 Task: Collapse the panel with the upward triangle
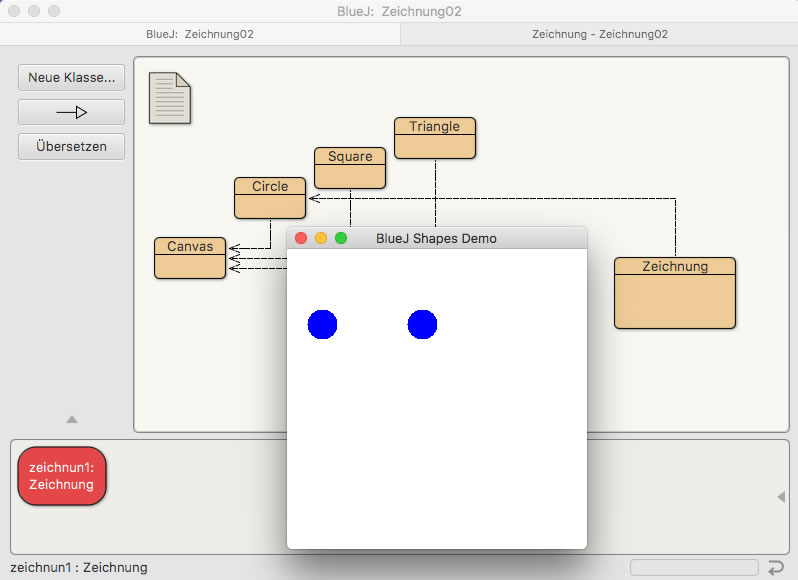click(x=71, y=419)
